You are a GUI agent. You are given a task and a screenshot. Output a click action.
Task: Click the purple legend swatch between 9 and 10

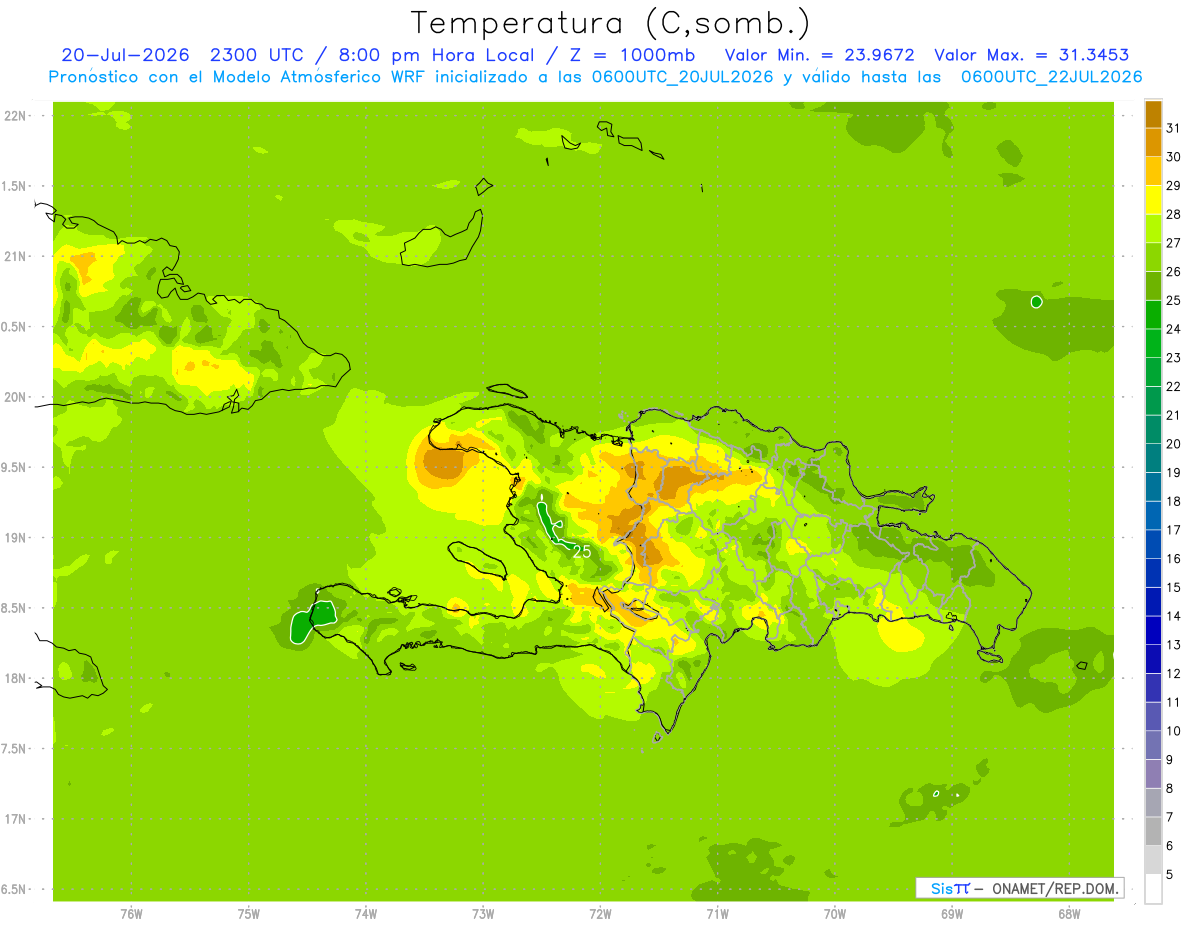point(1153,745)
